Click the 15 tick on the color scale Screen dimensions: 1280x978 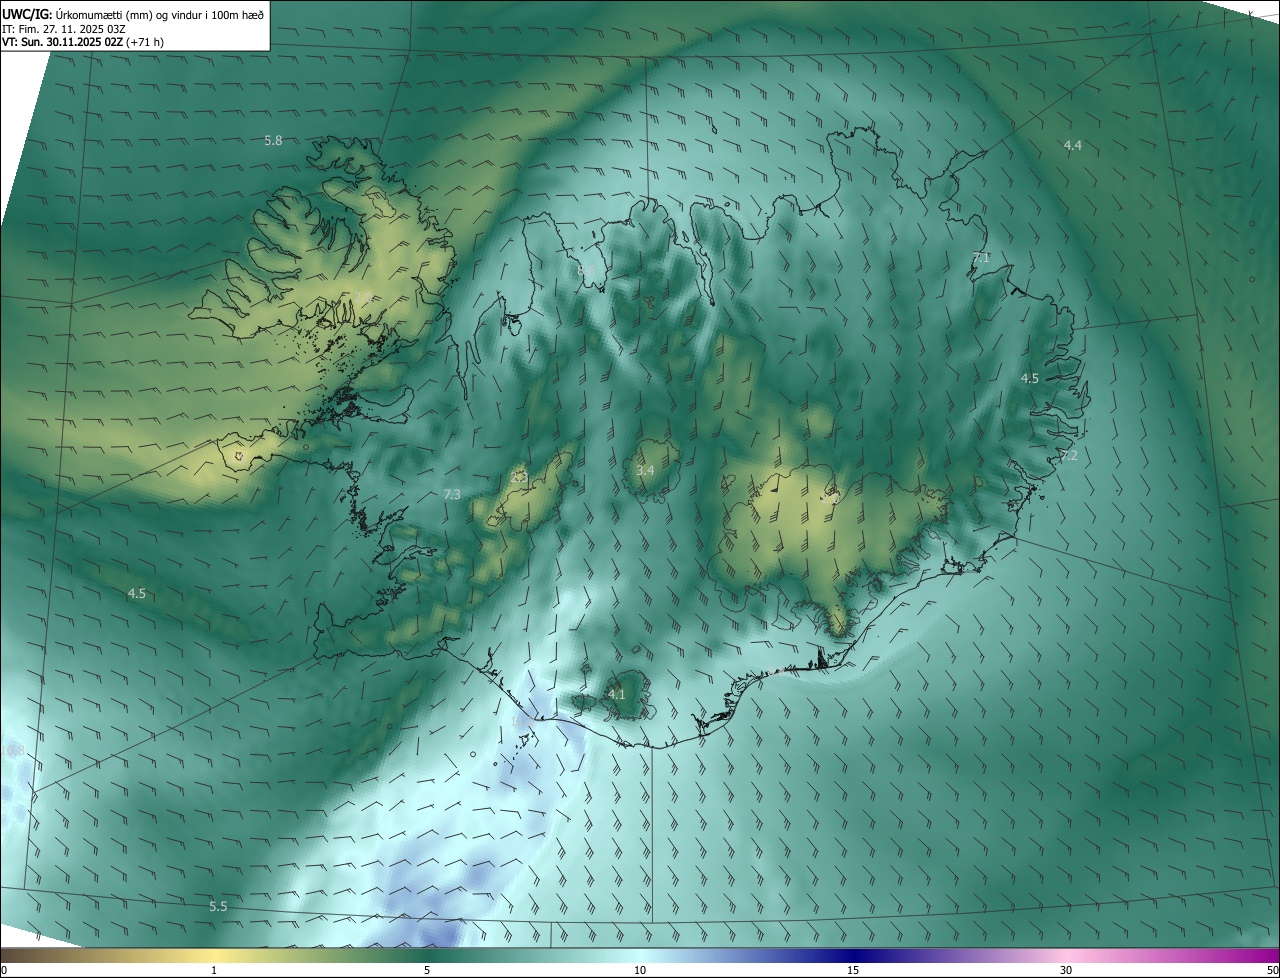click(x=853, y=970)
